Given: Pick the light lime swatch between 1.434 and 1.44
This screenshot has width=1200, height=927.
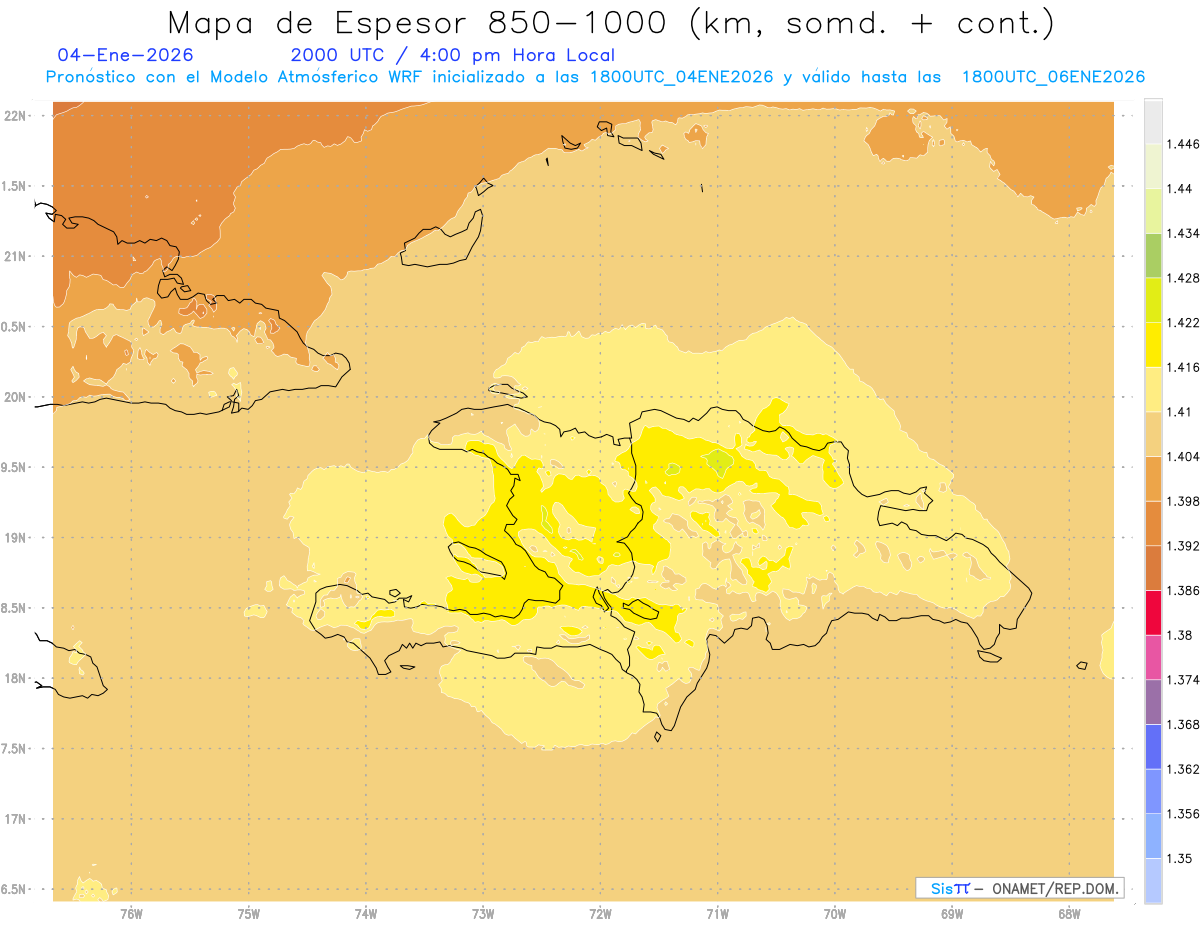Looking at the screenshot, I should coord(1153,210).
